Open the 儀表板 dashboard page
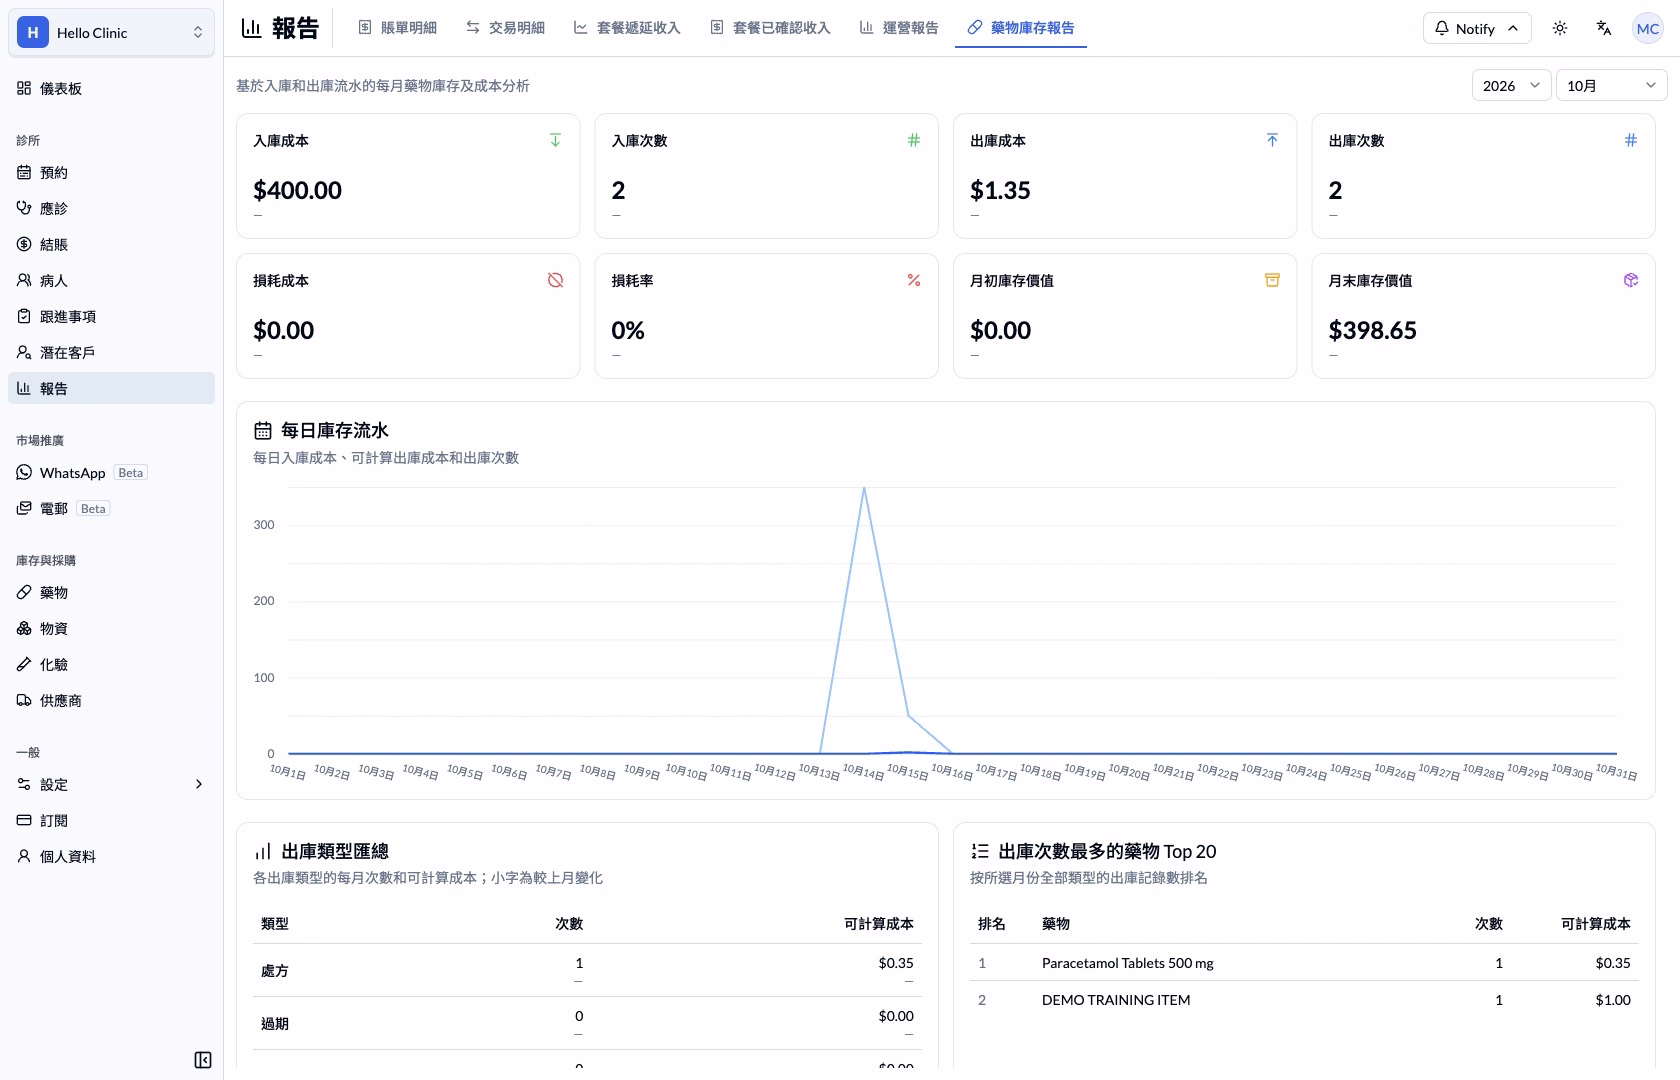1680x1080 pixels. coord(111,89)
